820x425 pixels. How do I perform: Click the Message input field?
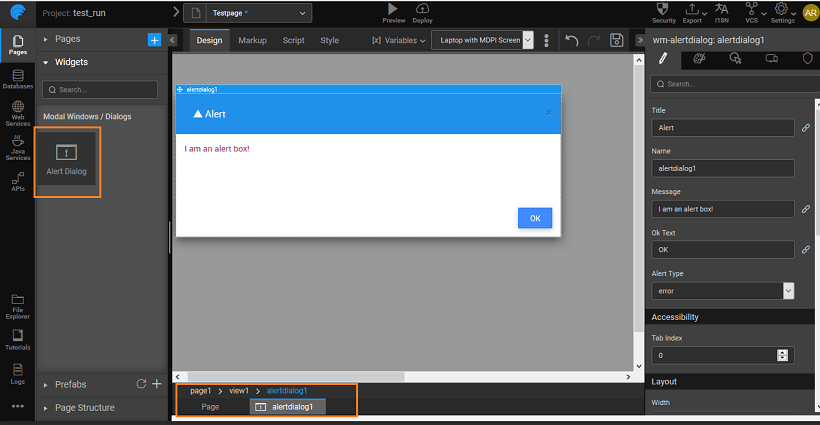point(722,209)
